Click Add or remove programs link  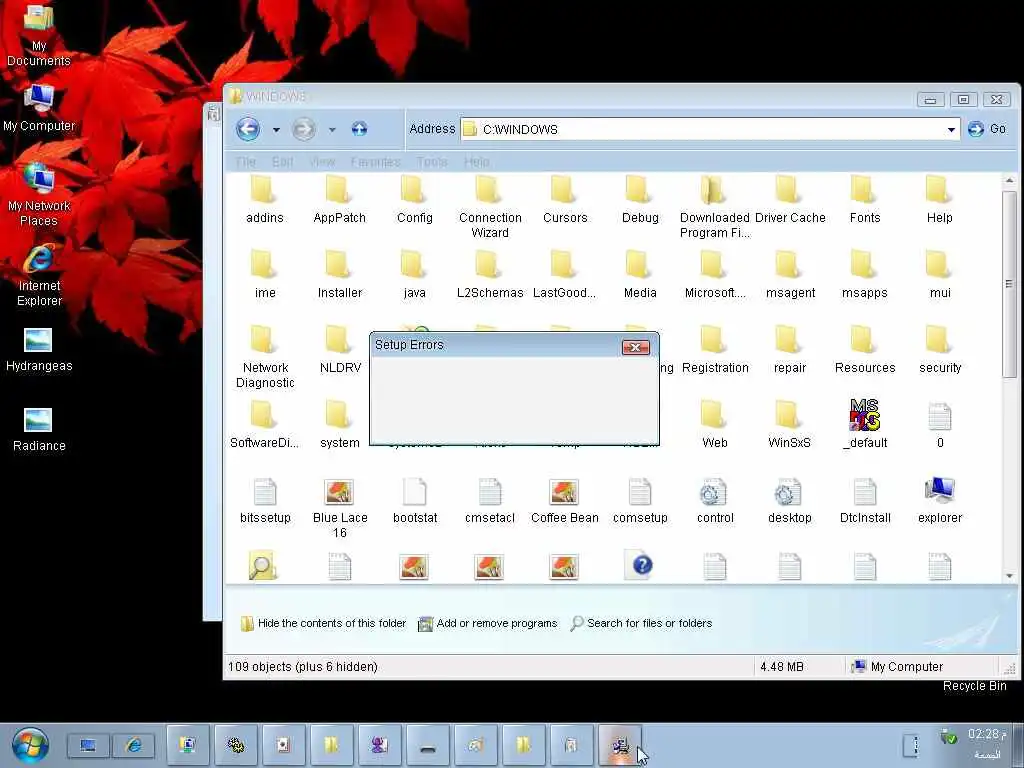coord(487,623)
